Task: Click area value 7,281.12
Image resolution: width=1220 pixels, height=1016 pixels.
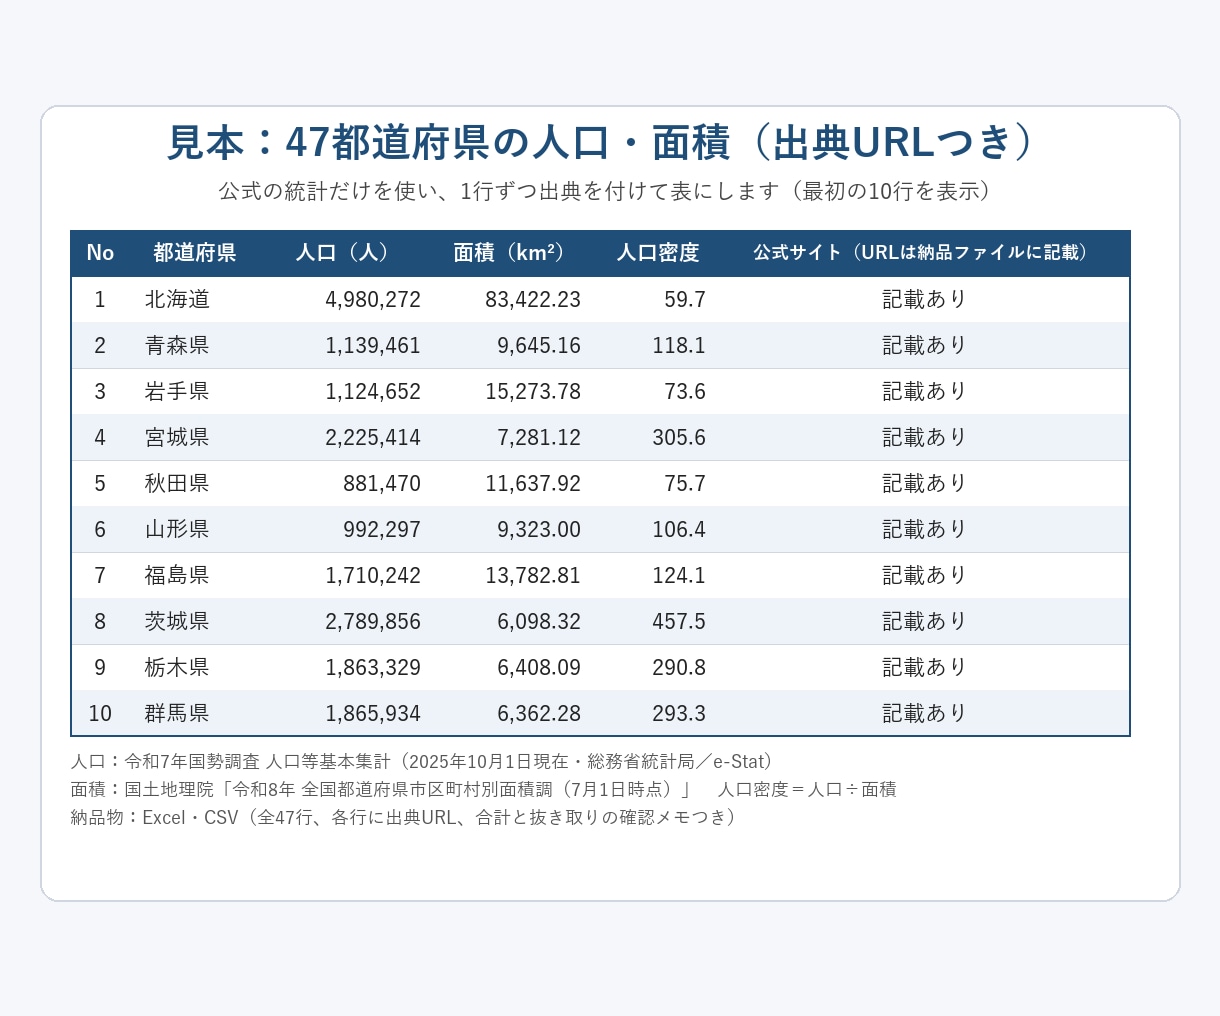Action: (x=539, y=438)
